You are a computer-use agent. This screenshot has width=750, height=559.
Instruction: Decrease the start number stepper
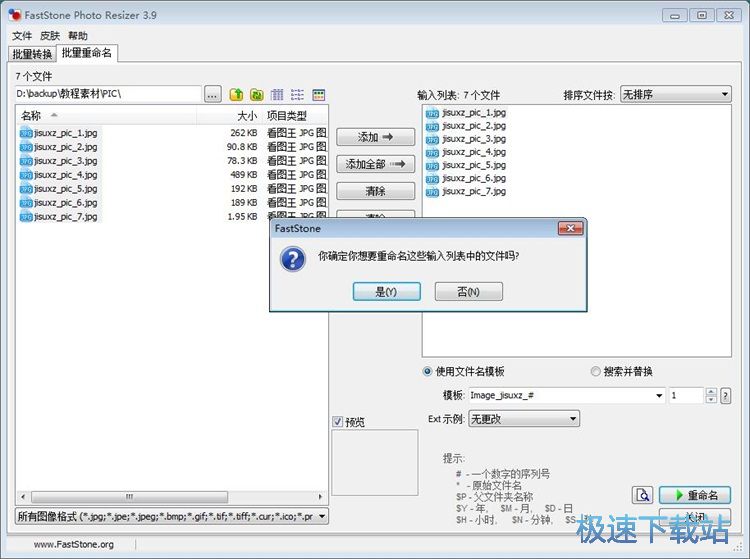pos(711,399)
